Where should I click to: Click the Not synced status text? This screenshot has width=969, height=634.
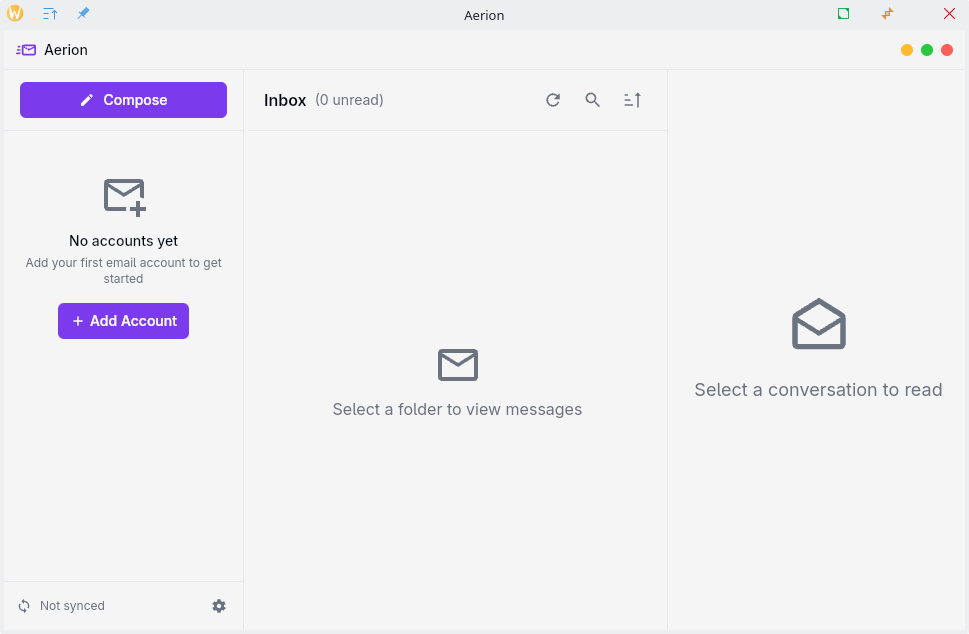click(x=72, y=606)
